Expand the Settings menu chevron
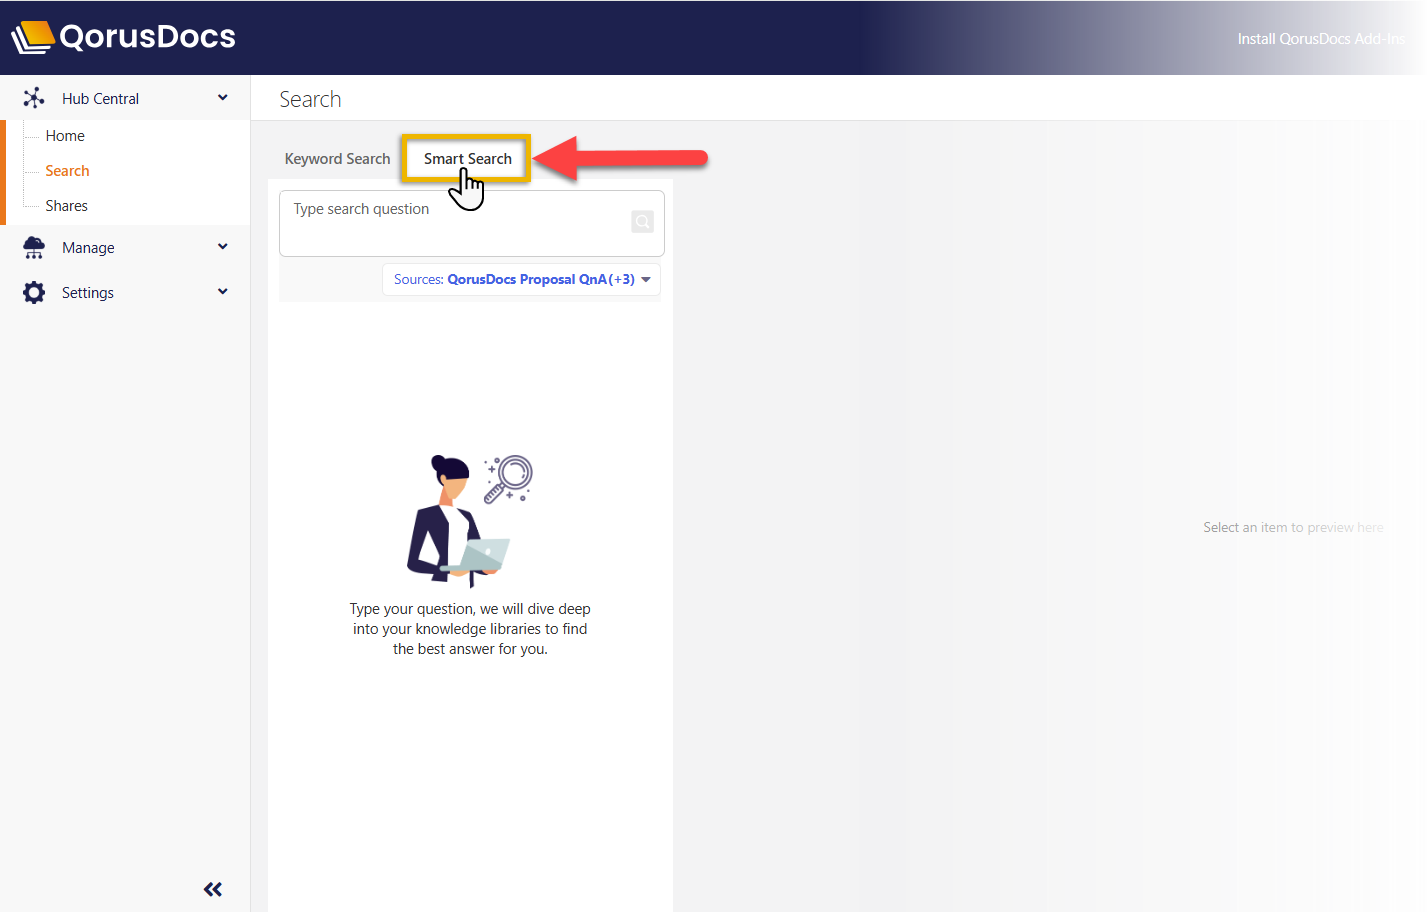This screenshot has width=1428, height=912. coord(223,292)
